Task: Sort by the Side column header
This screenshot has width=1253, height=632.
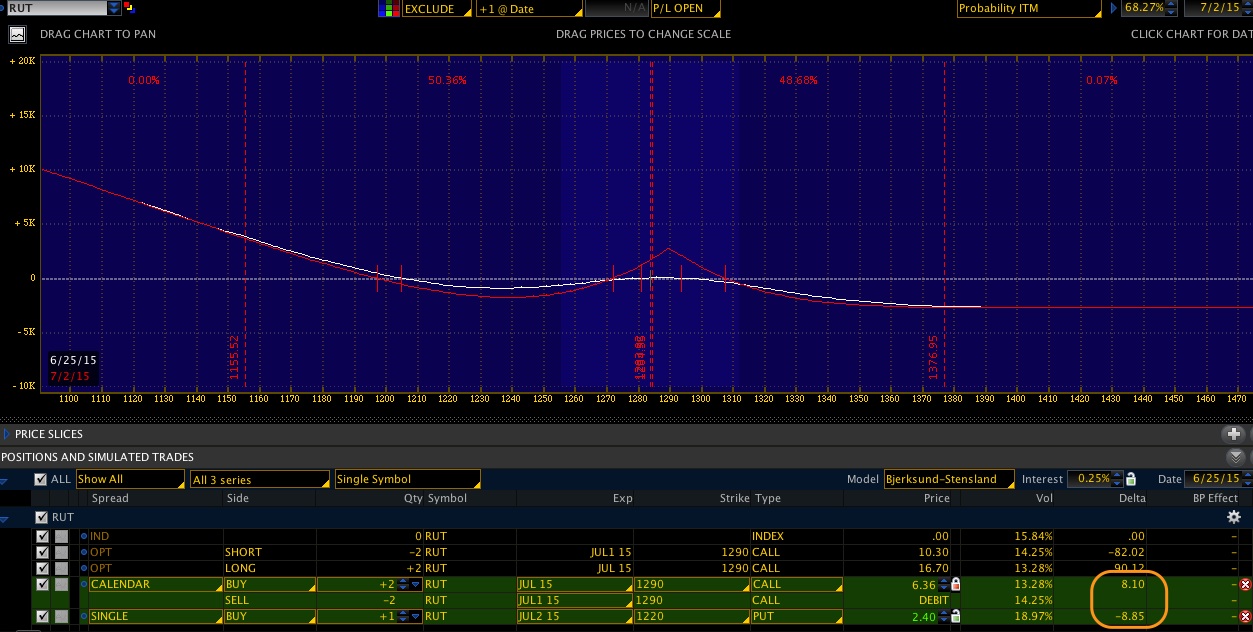Action: 238,498
